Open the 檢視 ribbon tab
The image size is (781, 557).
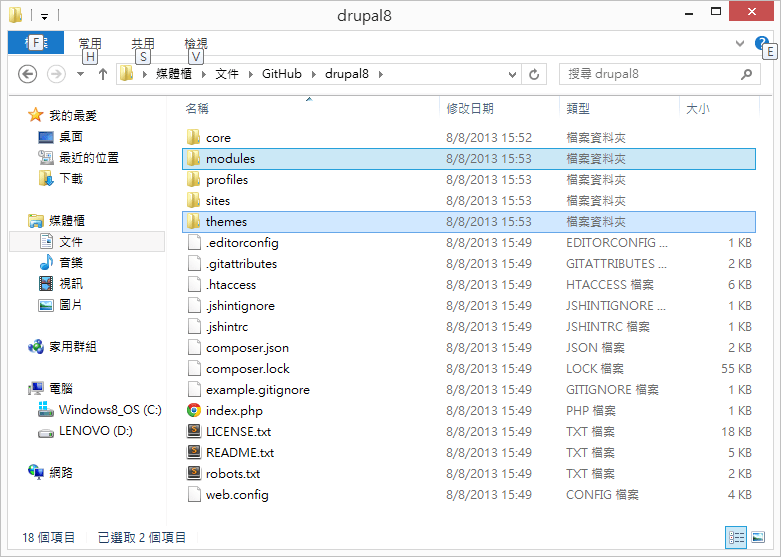(196, 43)
